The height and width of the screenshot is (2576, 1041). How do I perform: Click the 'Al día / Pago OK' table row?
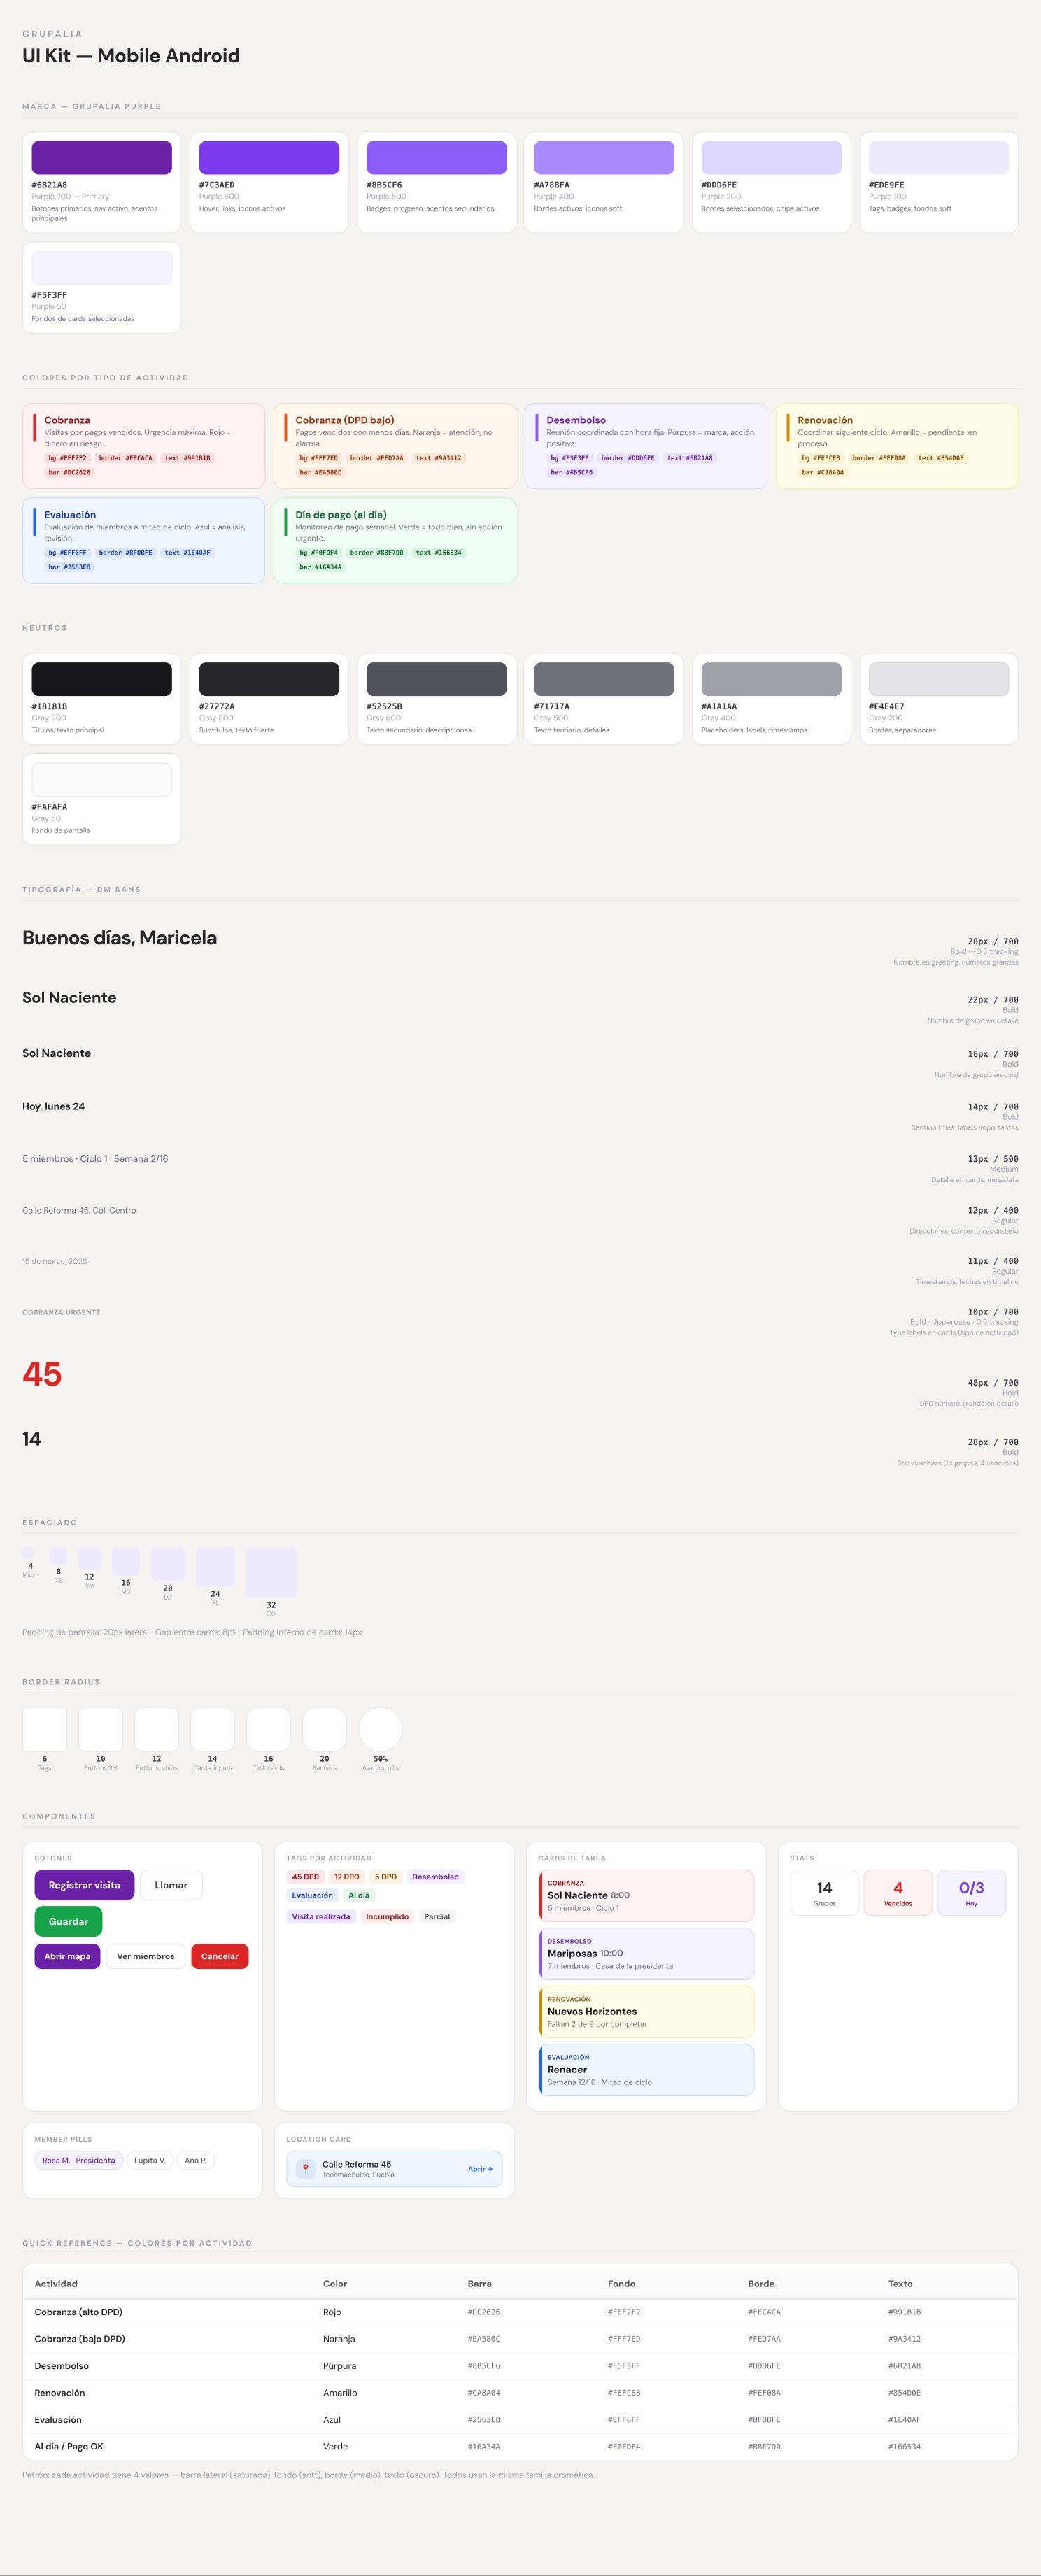520,2446
